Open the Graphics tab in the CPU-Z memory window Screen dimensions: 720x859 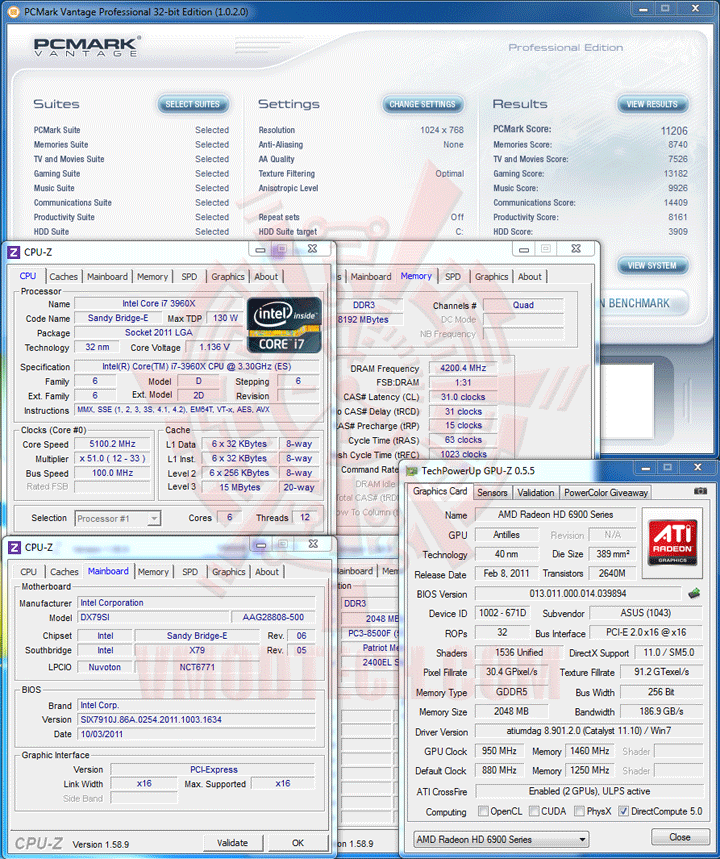point(492,277)
